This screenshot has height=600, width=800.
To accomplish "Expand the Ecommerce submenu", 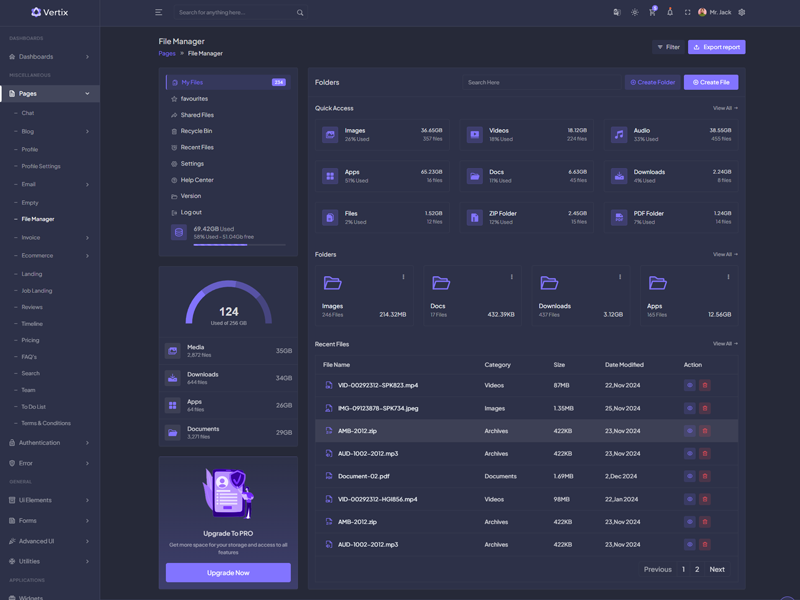I will [x=50, y=255].
